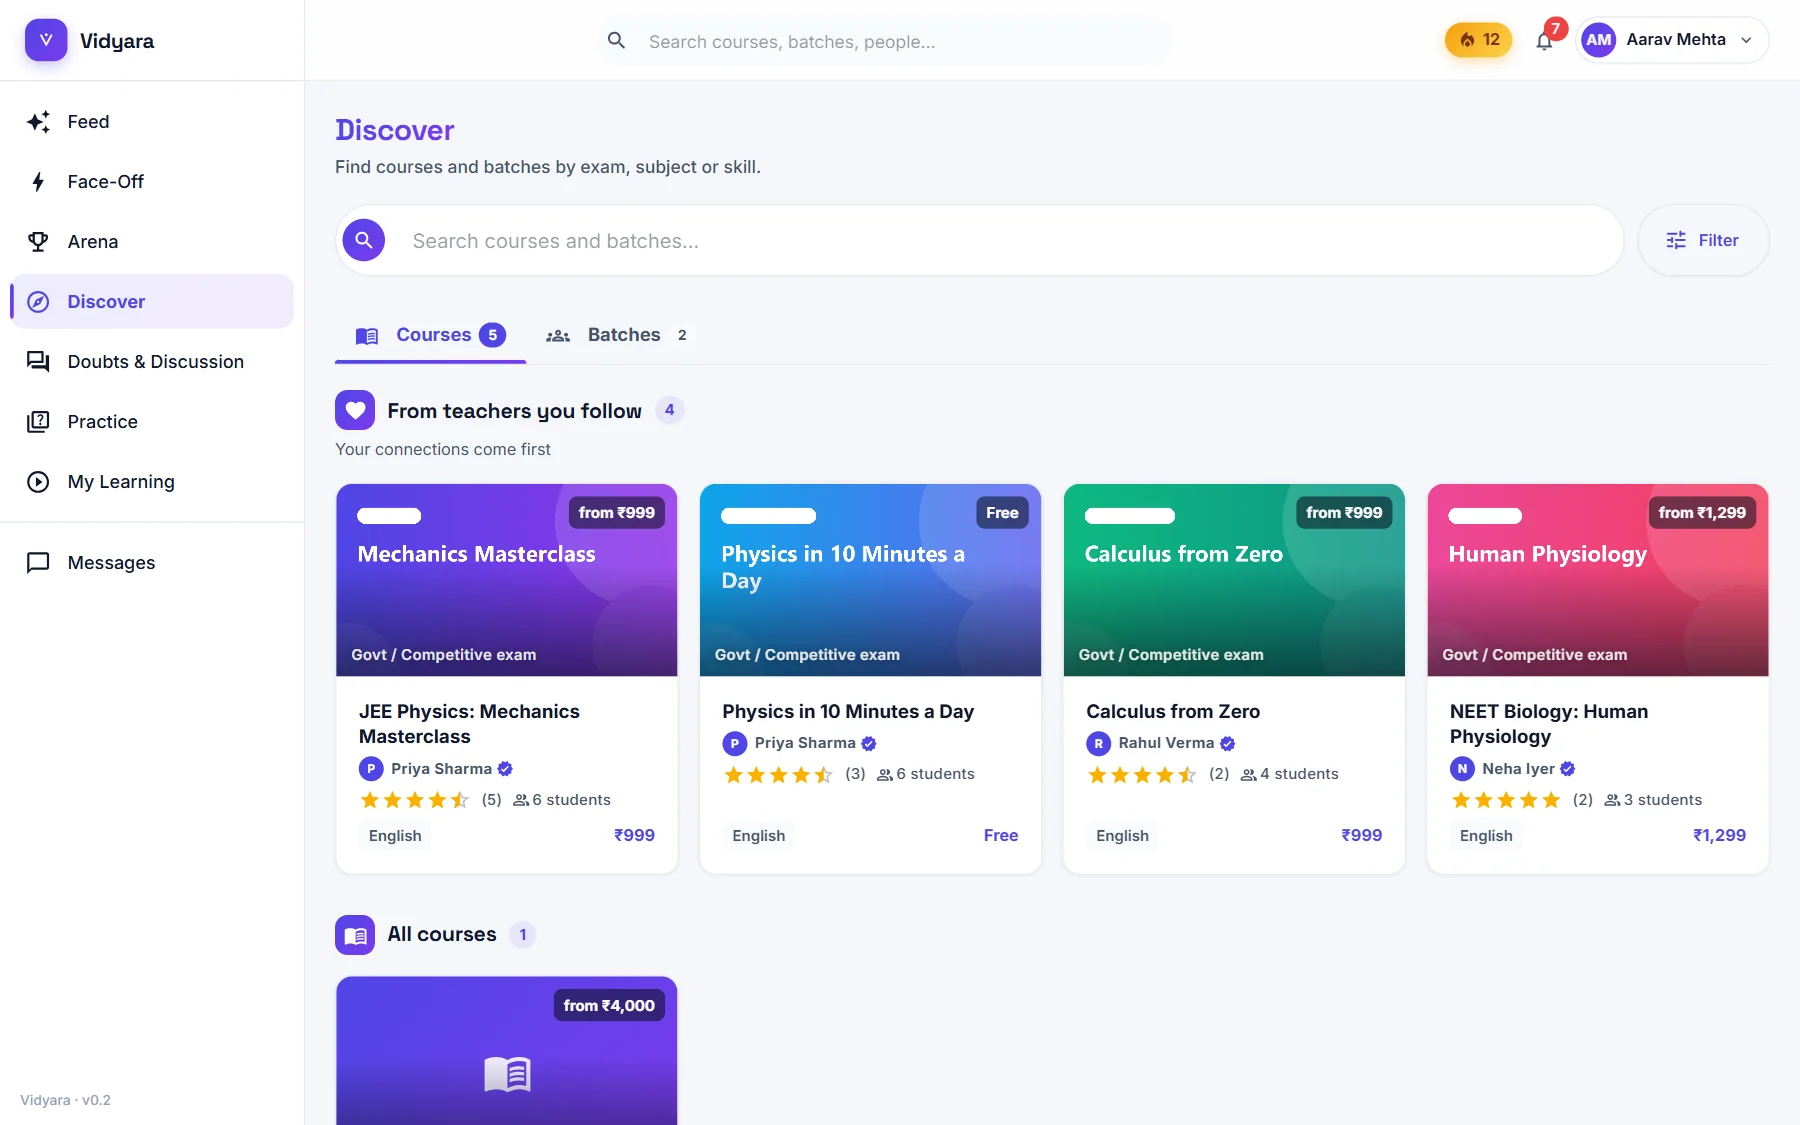Open the from ₹4,000 course cover
Viewport: 1800px width, 1125px height.
click(x=507, y=1051)
